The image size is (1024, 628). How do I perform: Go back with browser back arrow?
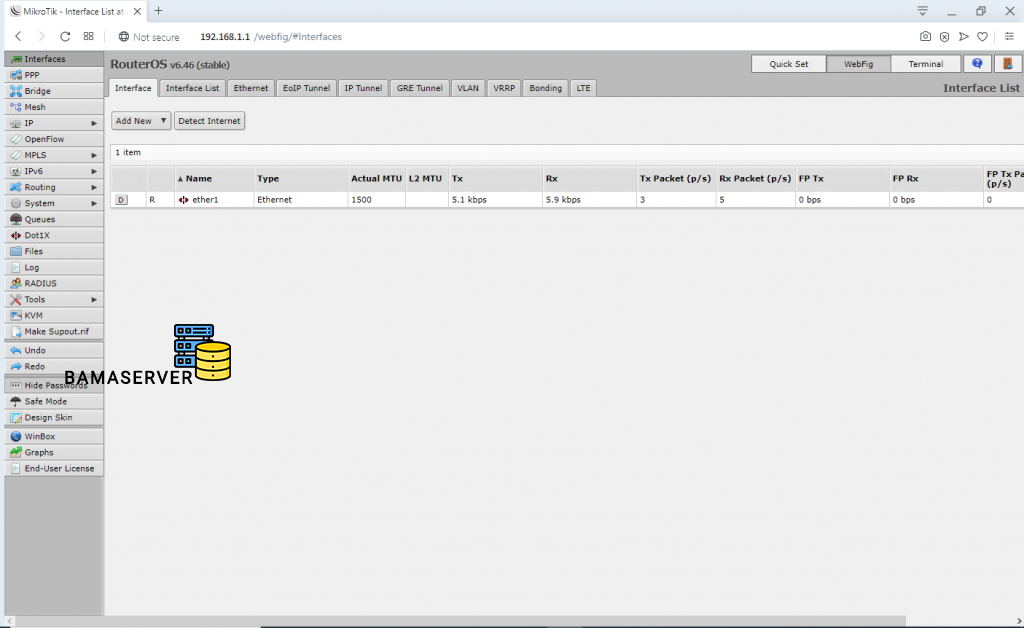pyautogui.click(x=18, y=37)
